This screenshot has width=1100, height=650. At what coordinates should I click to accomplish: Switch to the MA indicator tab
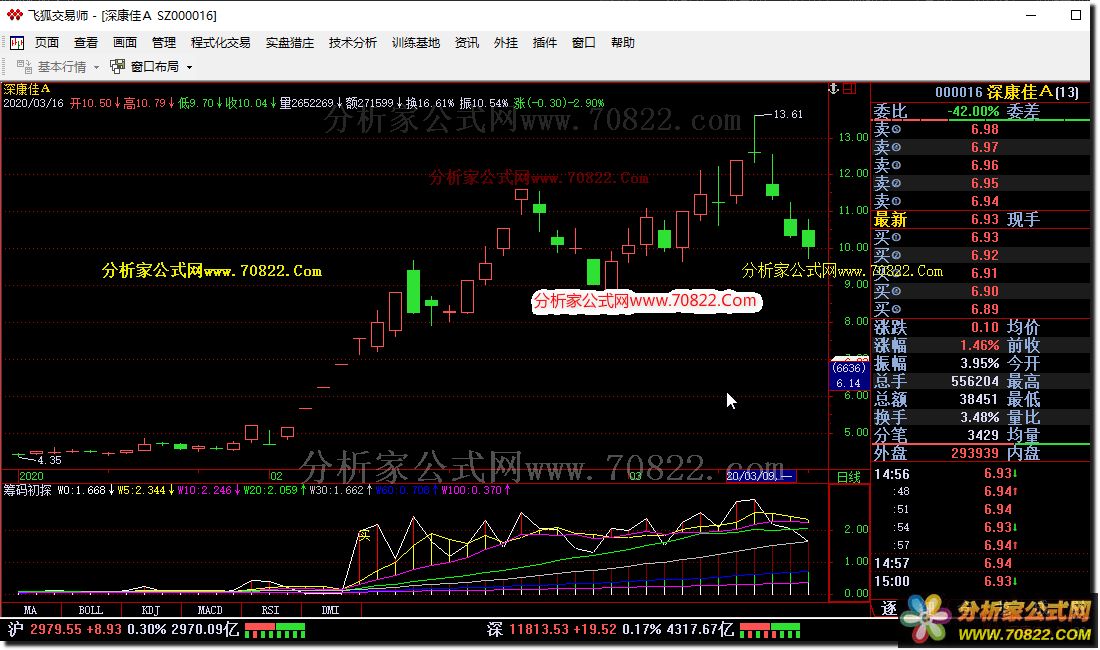click(31, 610)
